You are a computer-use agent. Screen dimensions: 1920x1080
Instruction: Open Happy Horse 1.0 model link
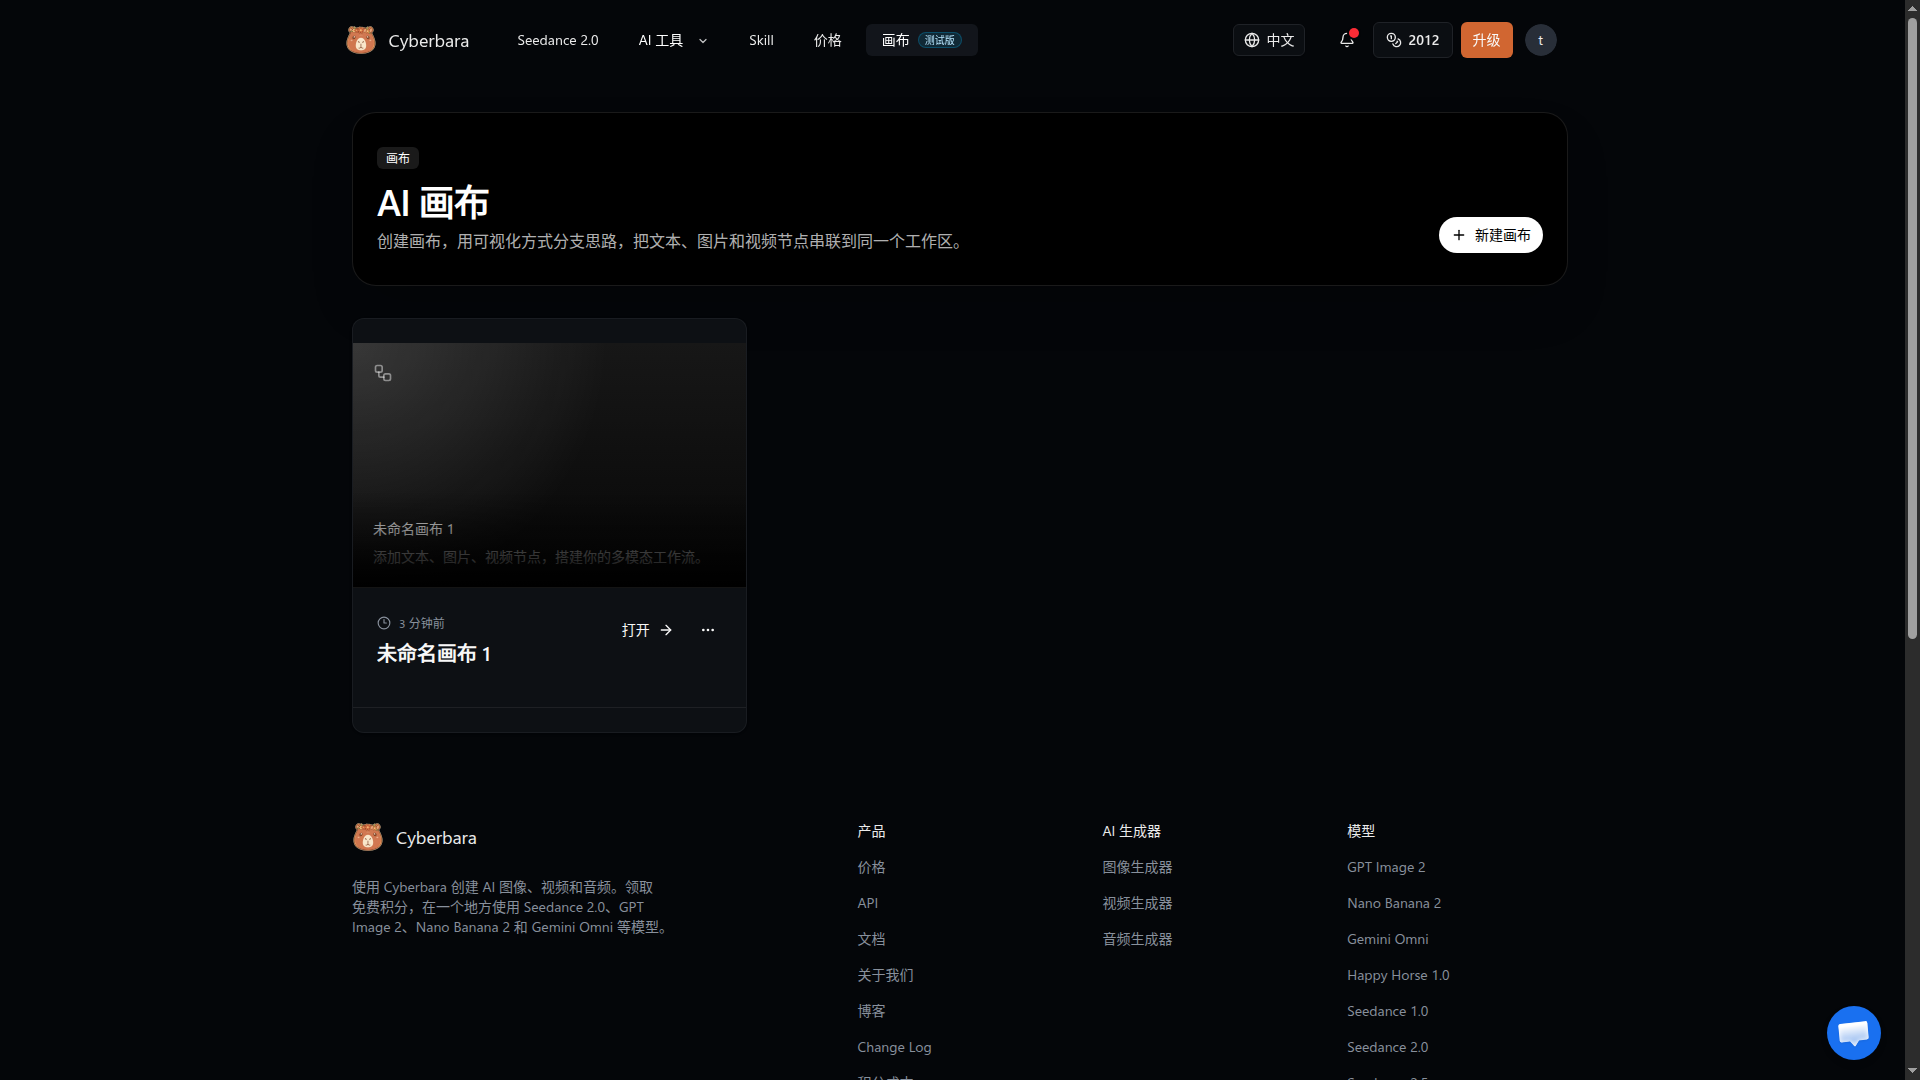[1398, 975]
